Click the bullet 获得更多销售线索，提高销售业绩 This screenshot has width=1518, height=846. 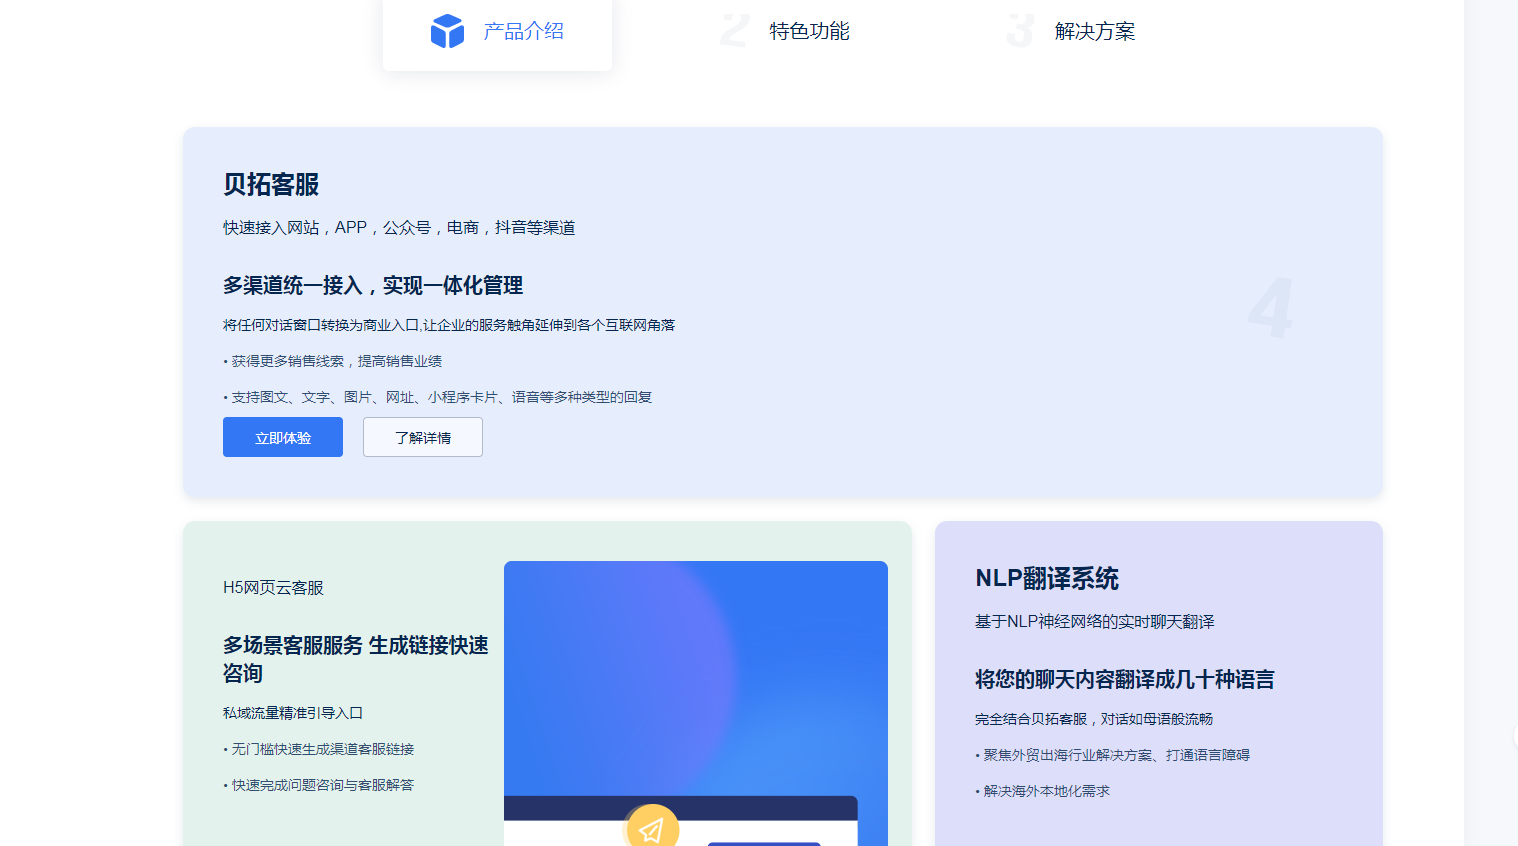(332, 361)
